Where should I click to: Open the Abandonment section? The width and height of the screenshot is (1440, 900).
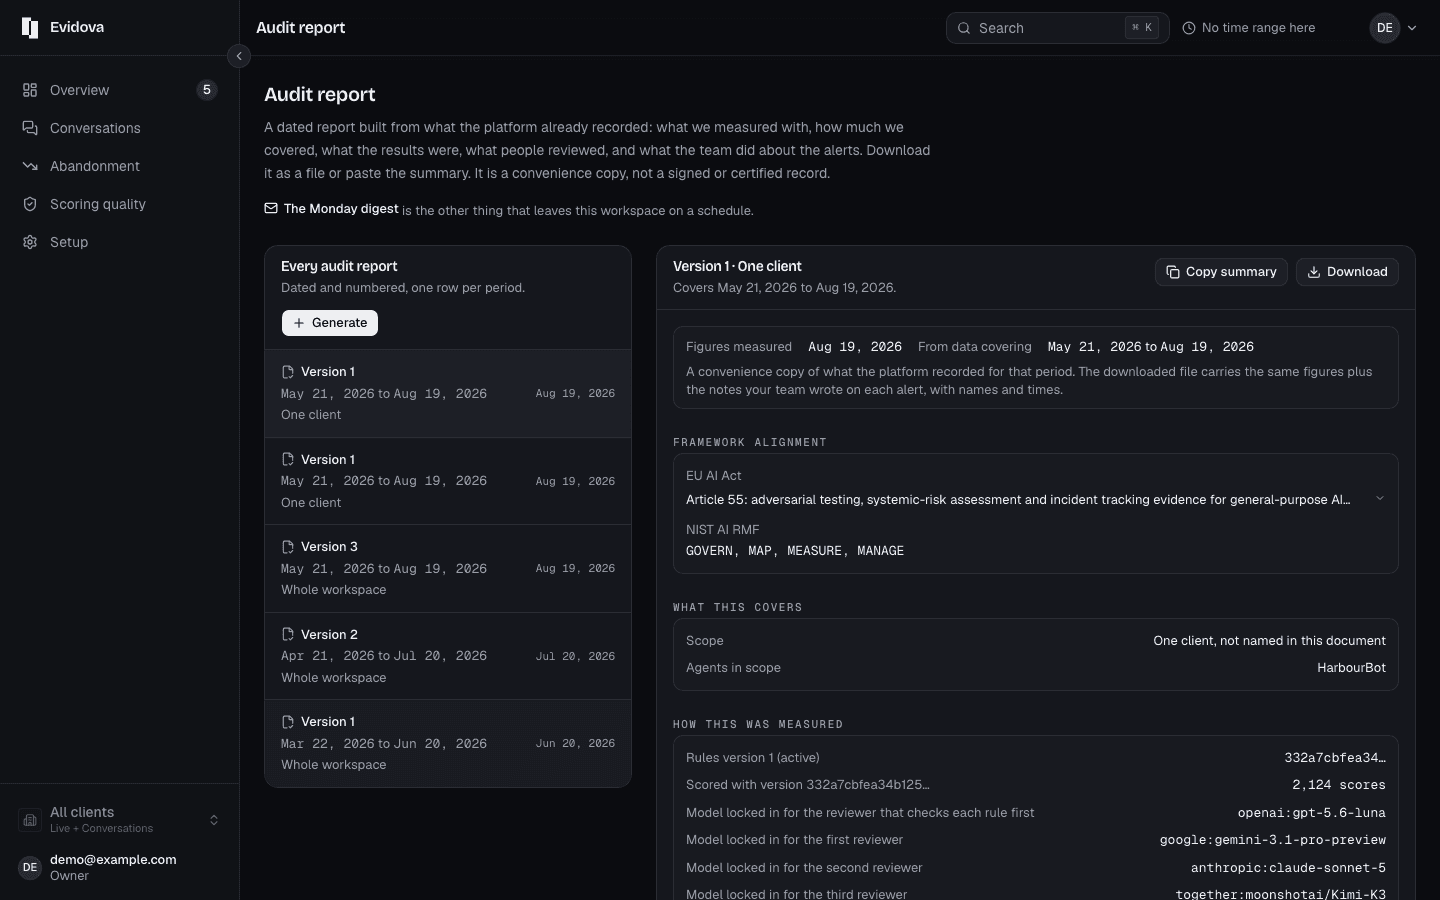click(x=120, y=166)
